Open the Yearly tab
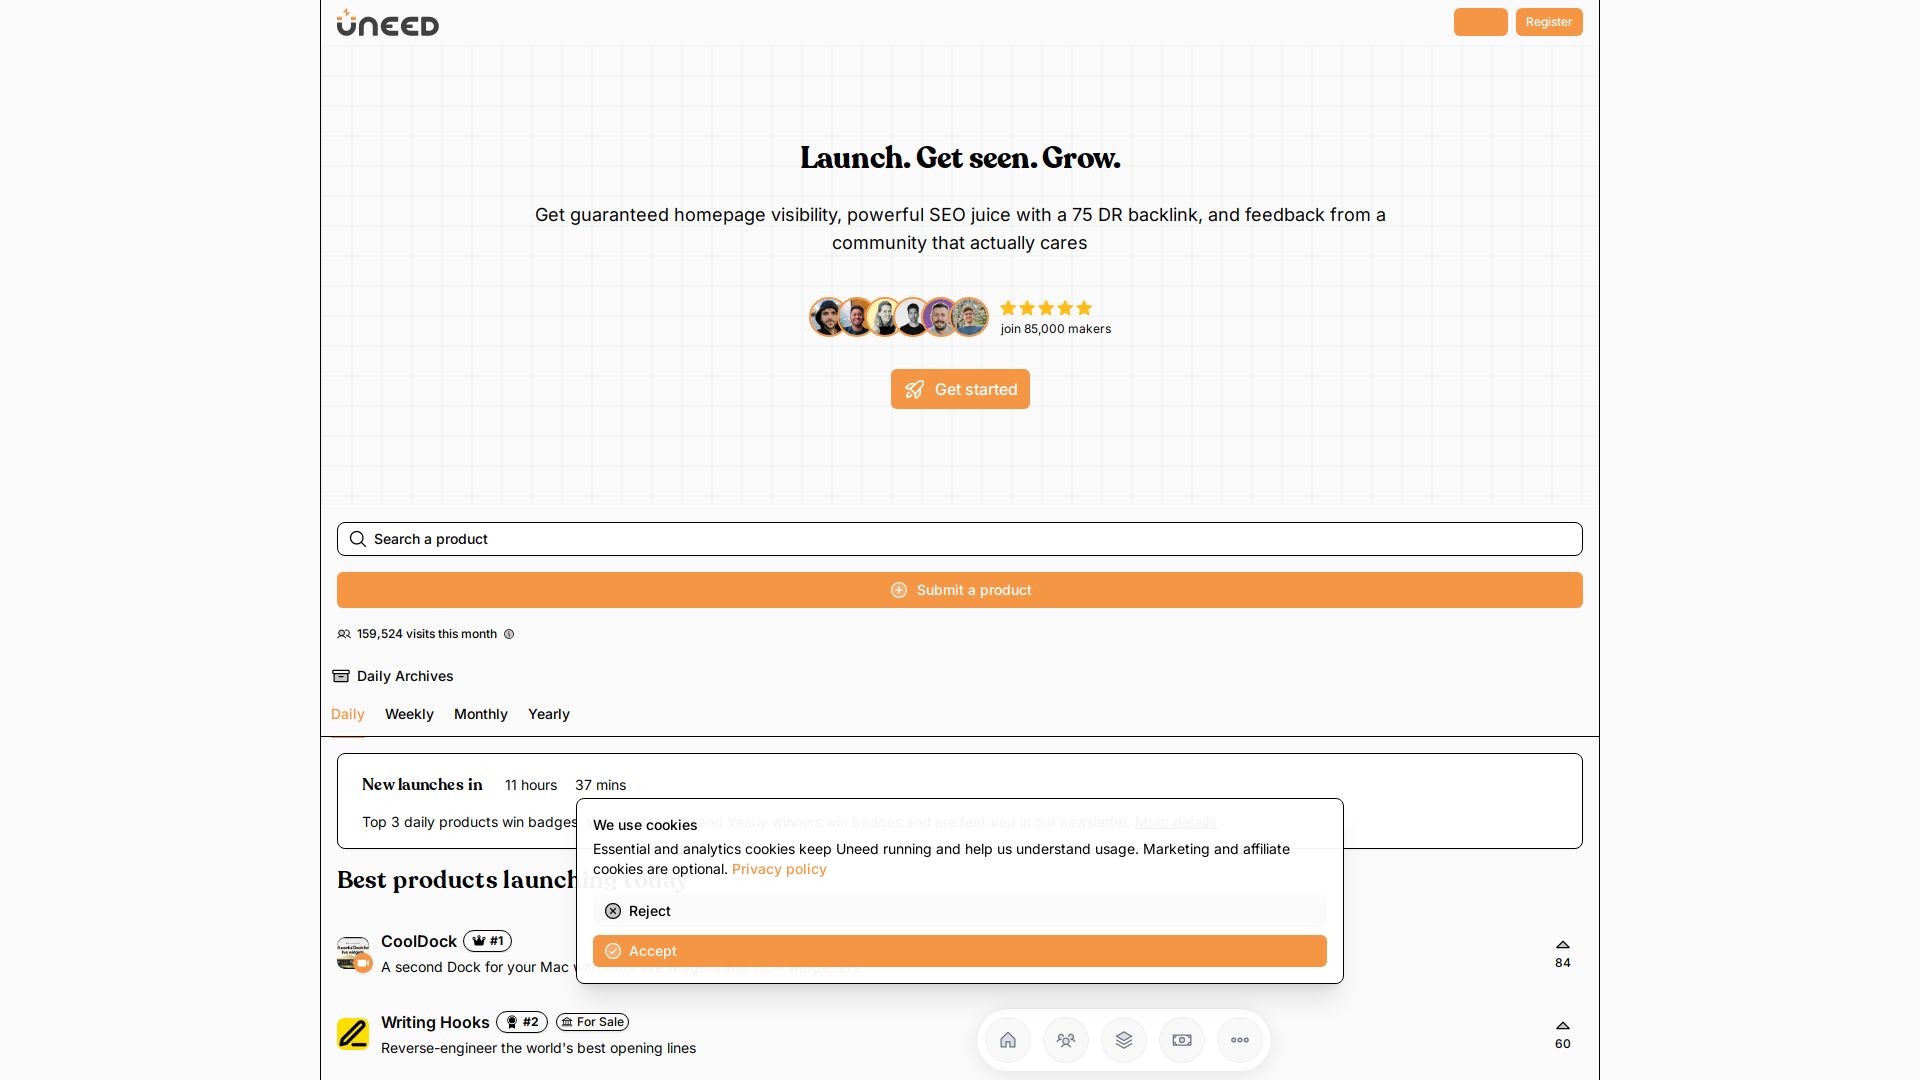The image size is (1920, 1080). pos(549,714)
